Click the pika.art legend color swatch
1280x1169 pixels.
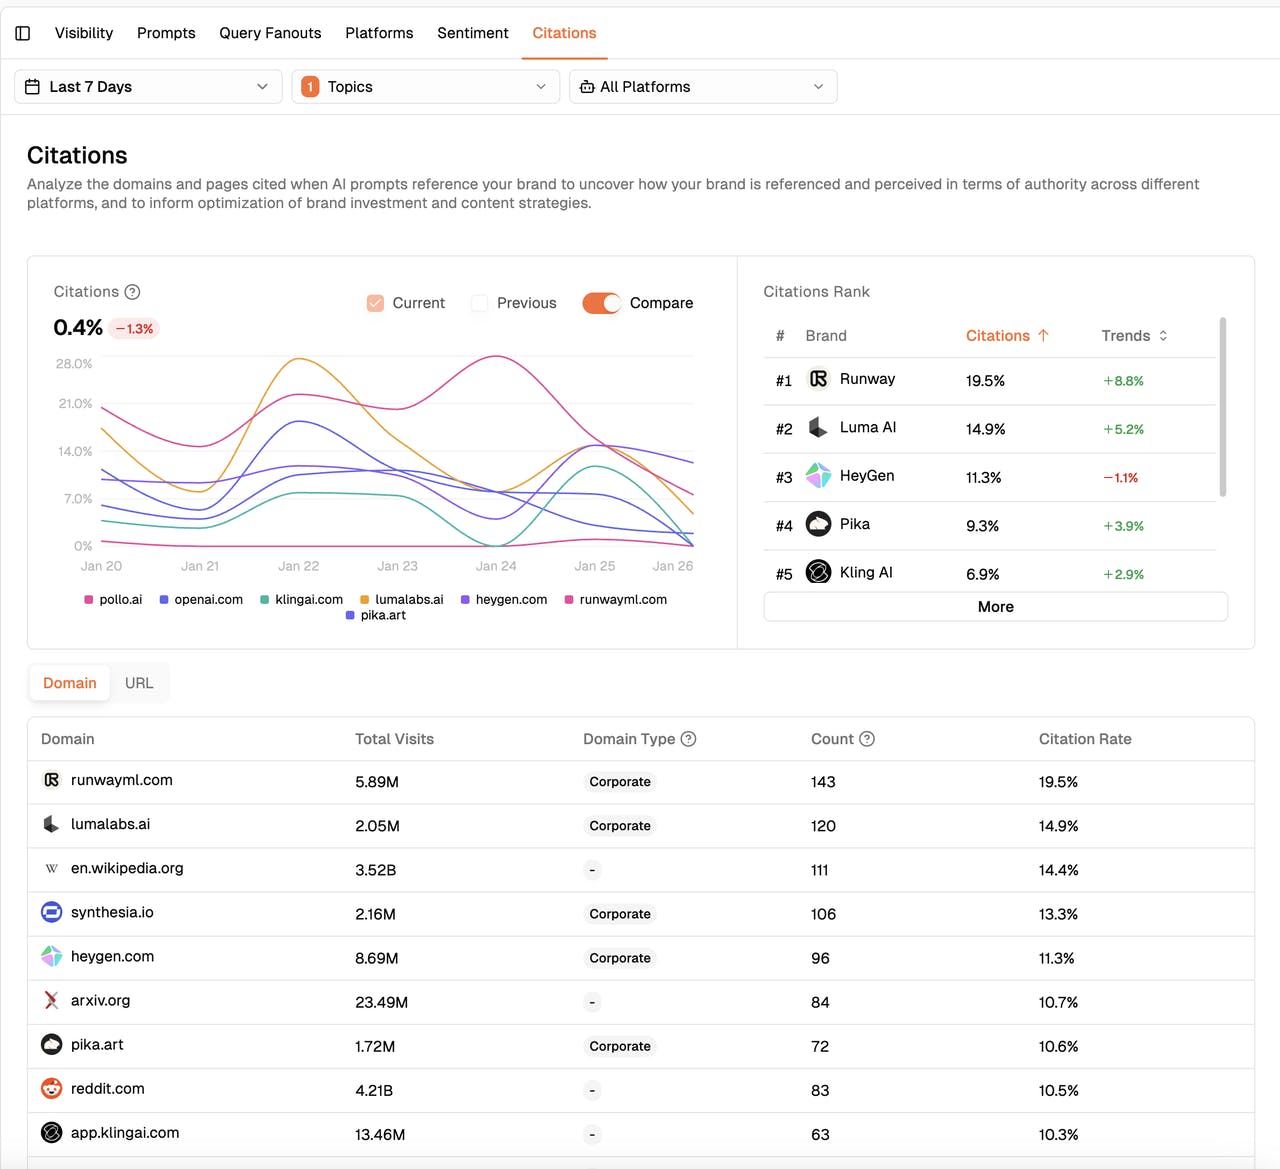point(350,616)
